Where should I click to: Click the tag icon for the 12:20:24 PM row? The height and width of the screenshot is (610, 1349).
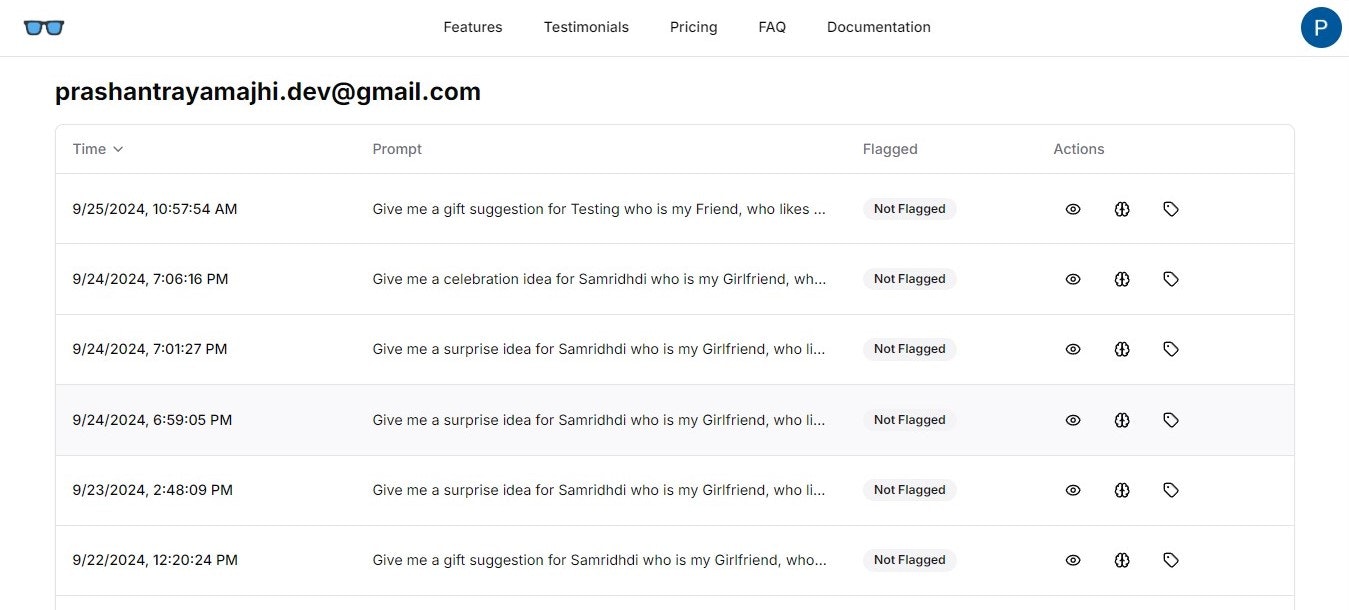(1171, 560)
